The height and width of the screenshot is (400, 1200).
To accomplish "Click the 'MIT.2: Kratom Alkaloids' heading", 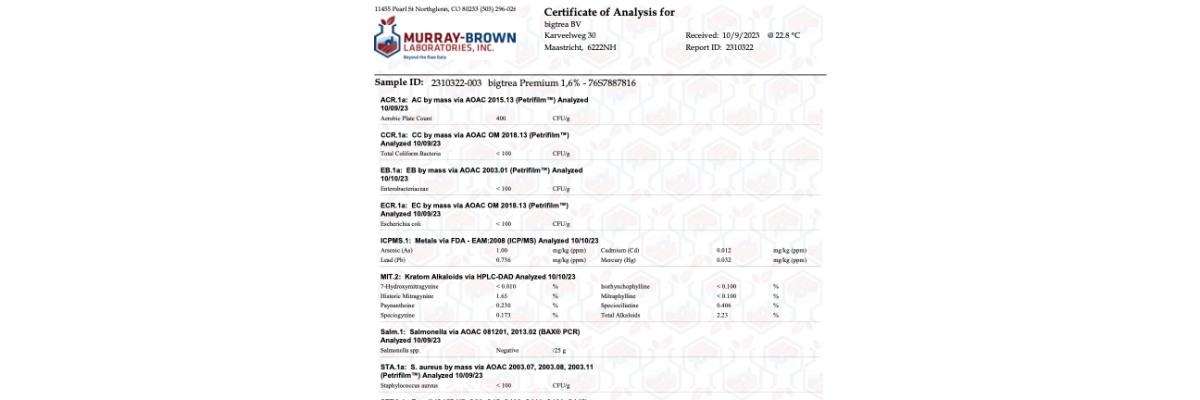I will (x=477, y=277).
